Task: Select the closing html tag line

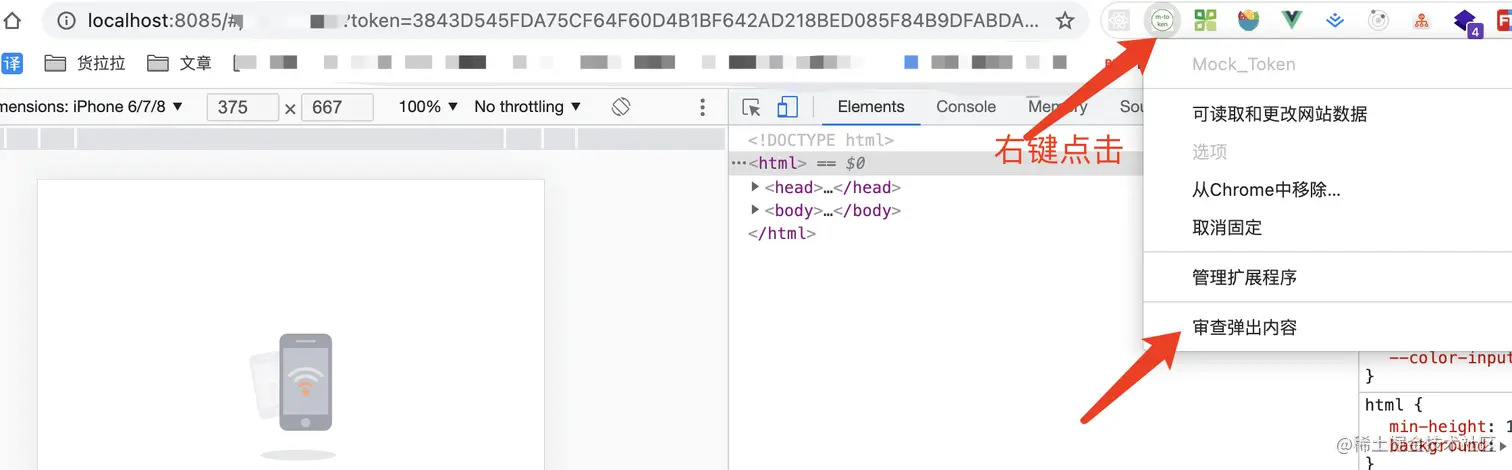Action: (782, 234)
